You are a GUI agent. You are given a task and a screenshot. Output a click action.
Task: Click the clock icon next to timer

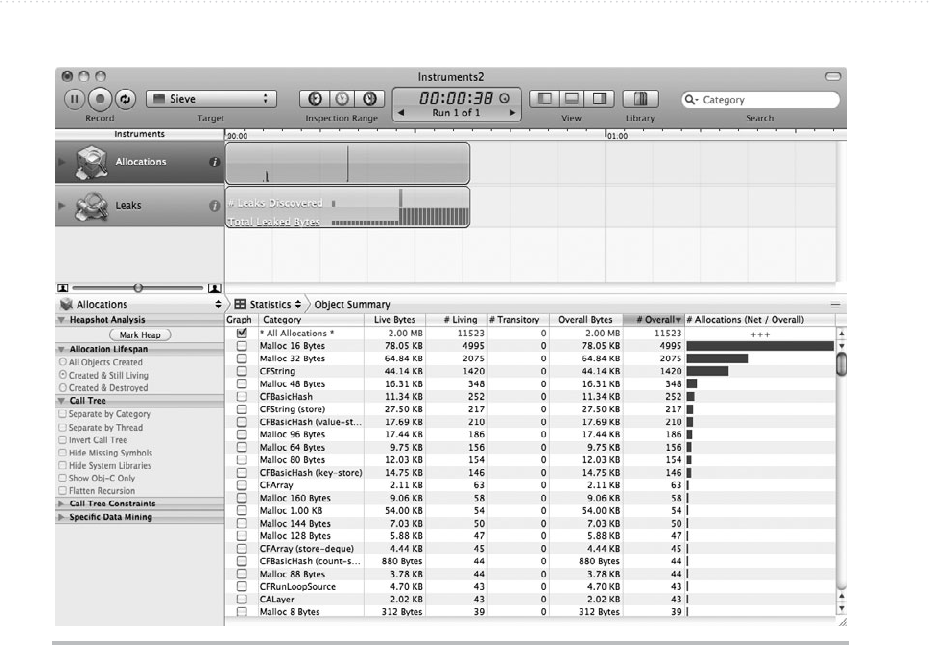(504, 98)
